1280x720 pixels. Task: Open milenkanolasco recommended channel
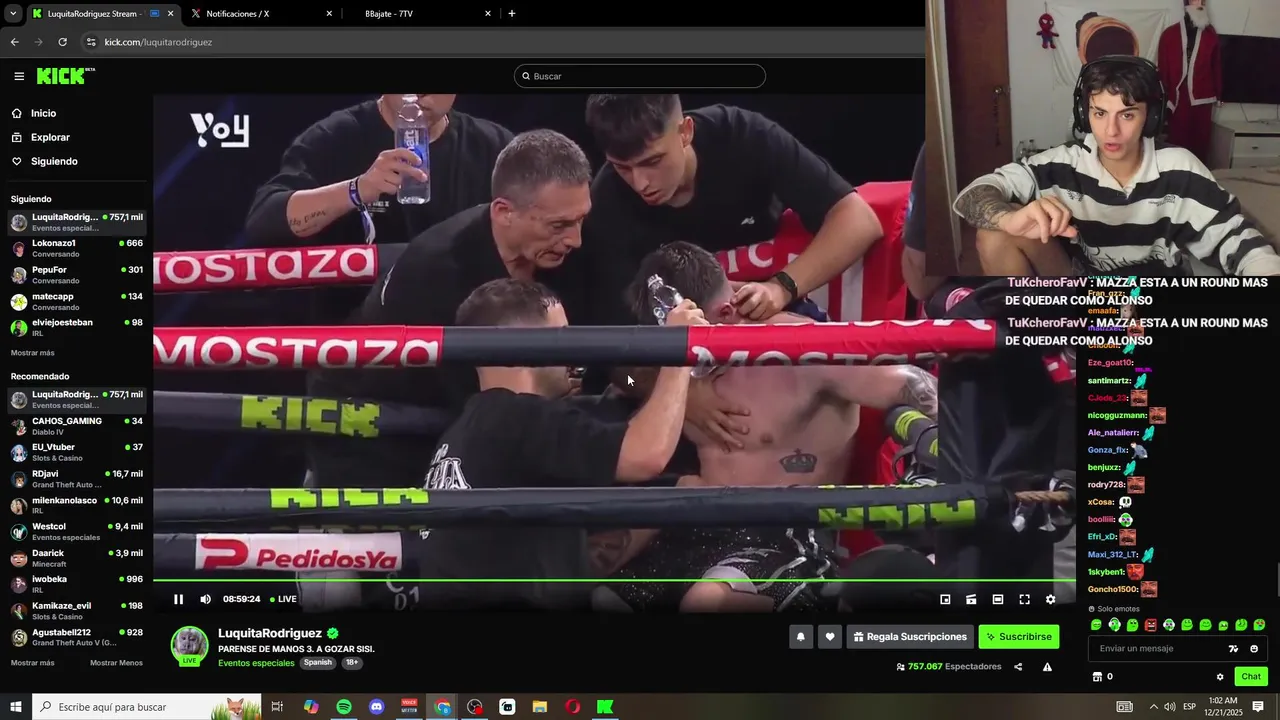(x=77, y=505)
